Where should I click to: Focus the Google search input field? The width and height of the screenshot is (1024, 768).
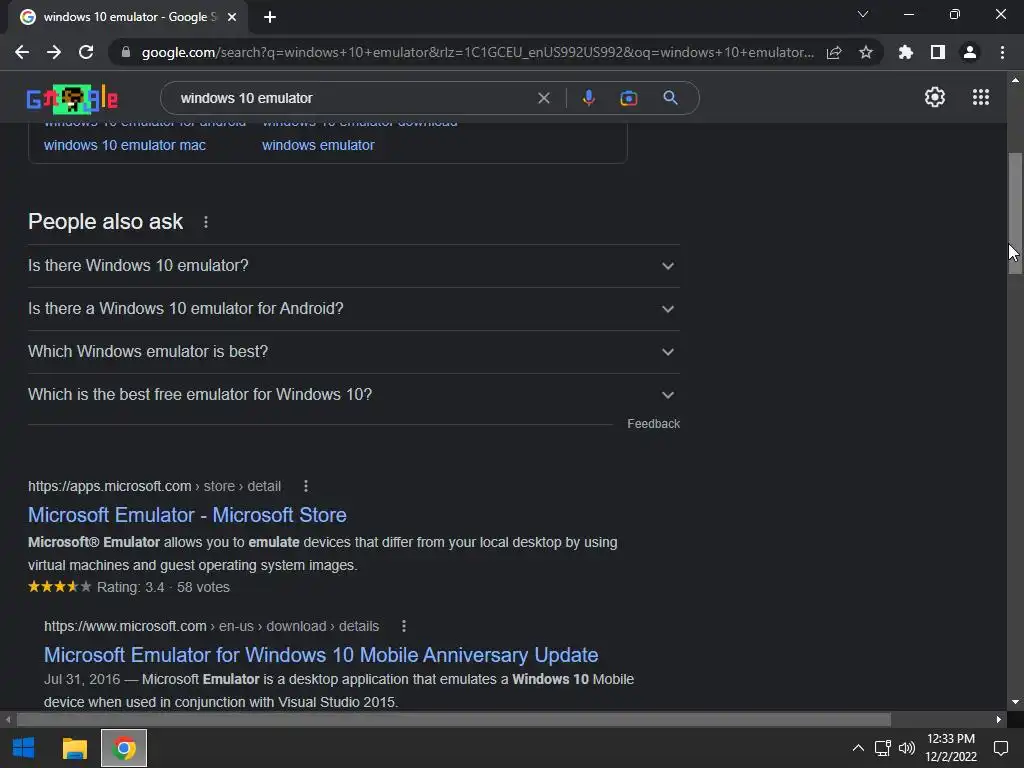pyautogui.click(x=353, y=98)
